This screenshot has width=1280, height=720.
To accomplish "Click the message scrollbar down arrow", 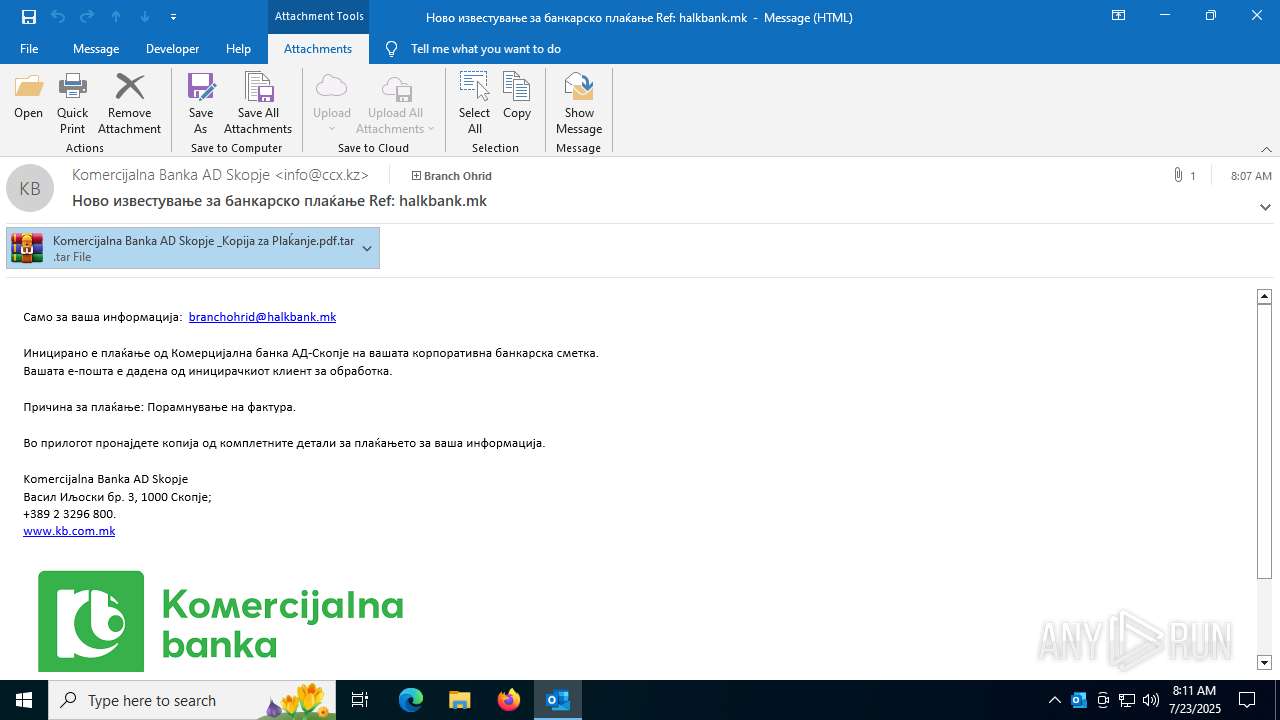I will click(x=1264, y=662).
